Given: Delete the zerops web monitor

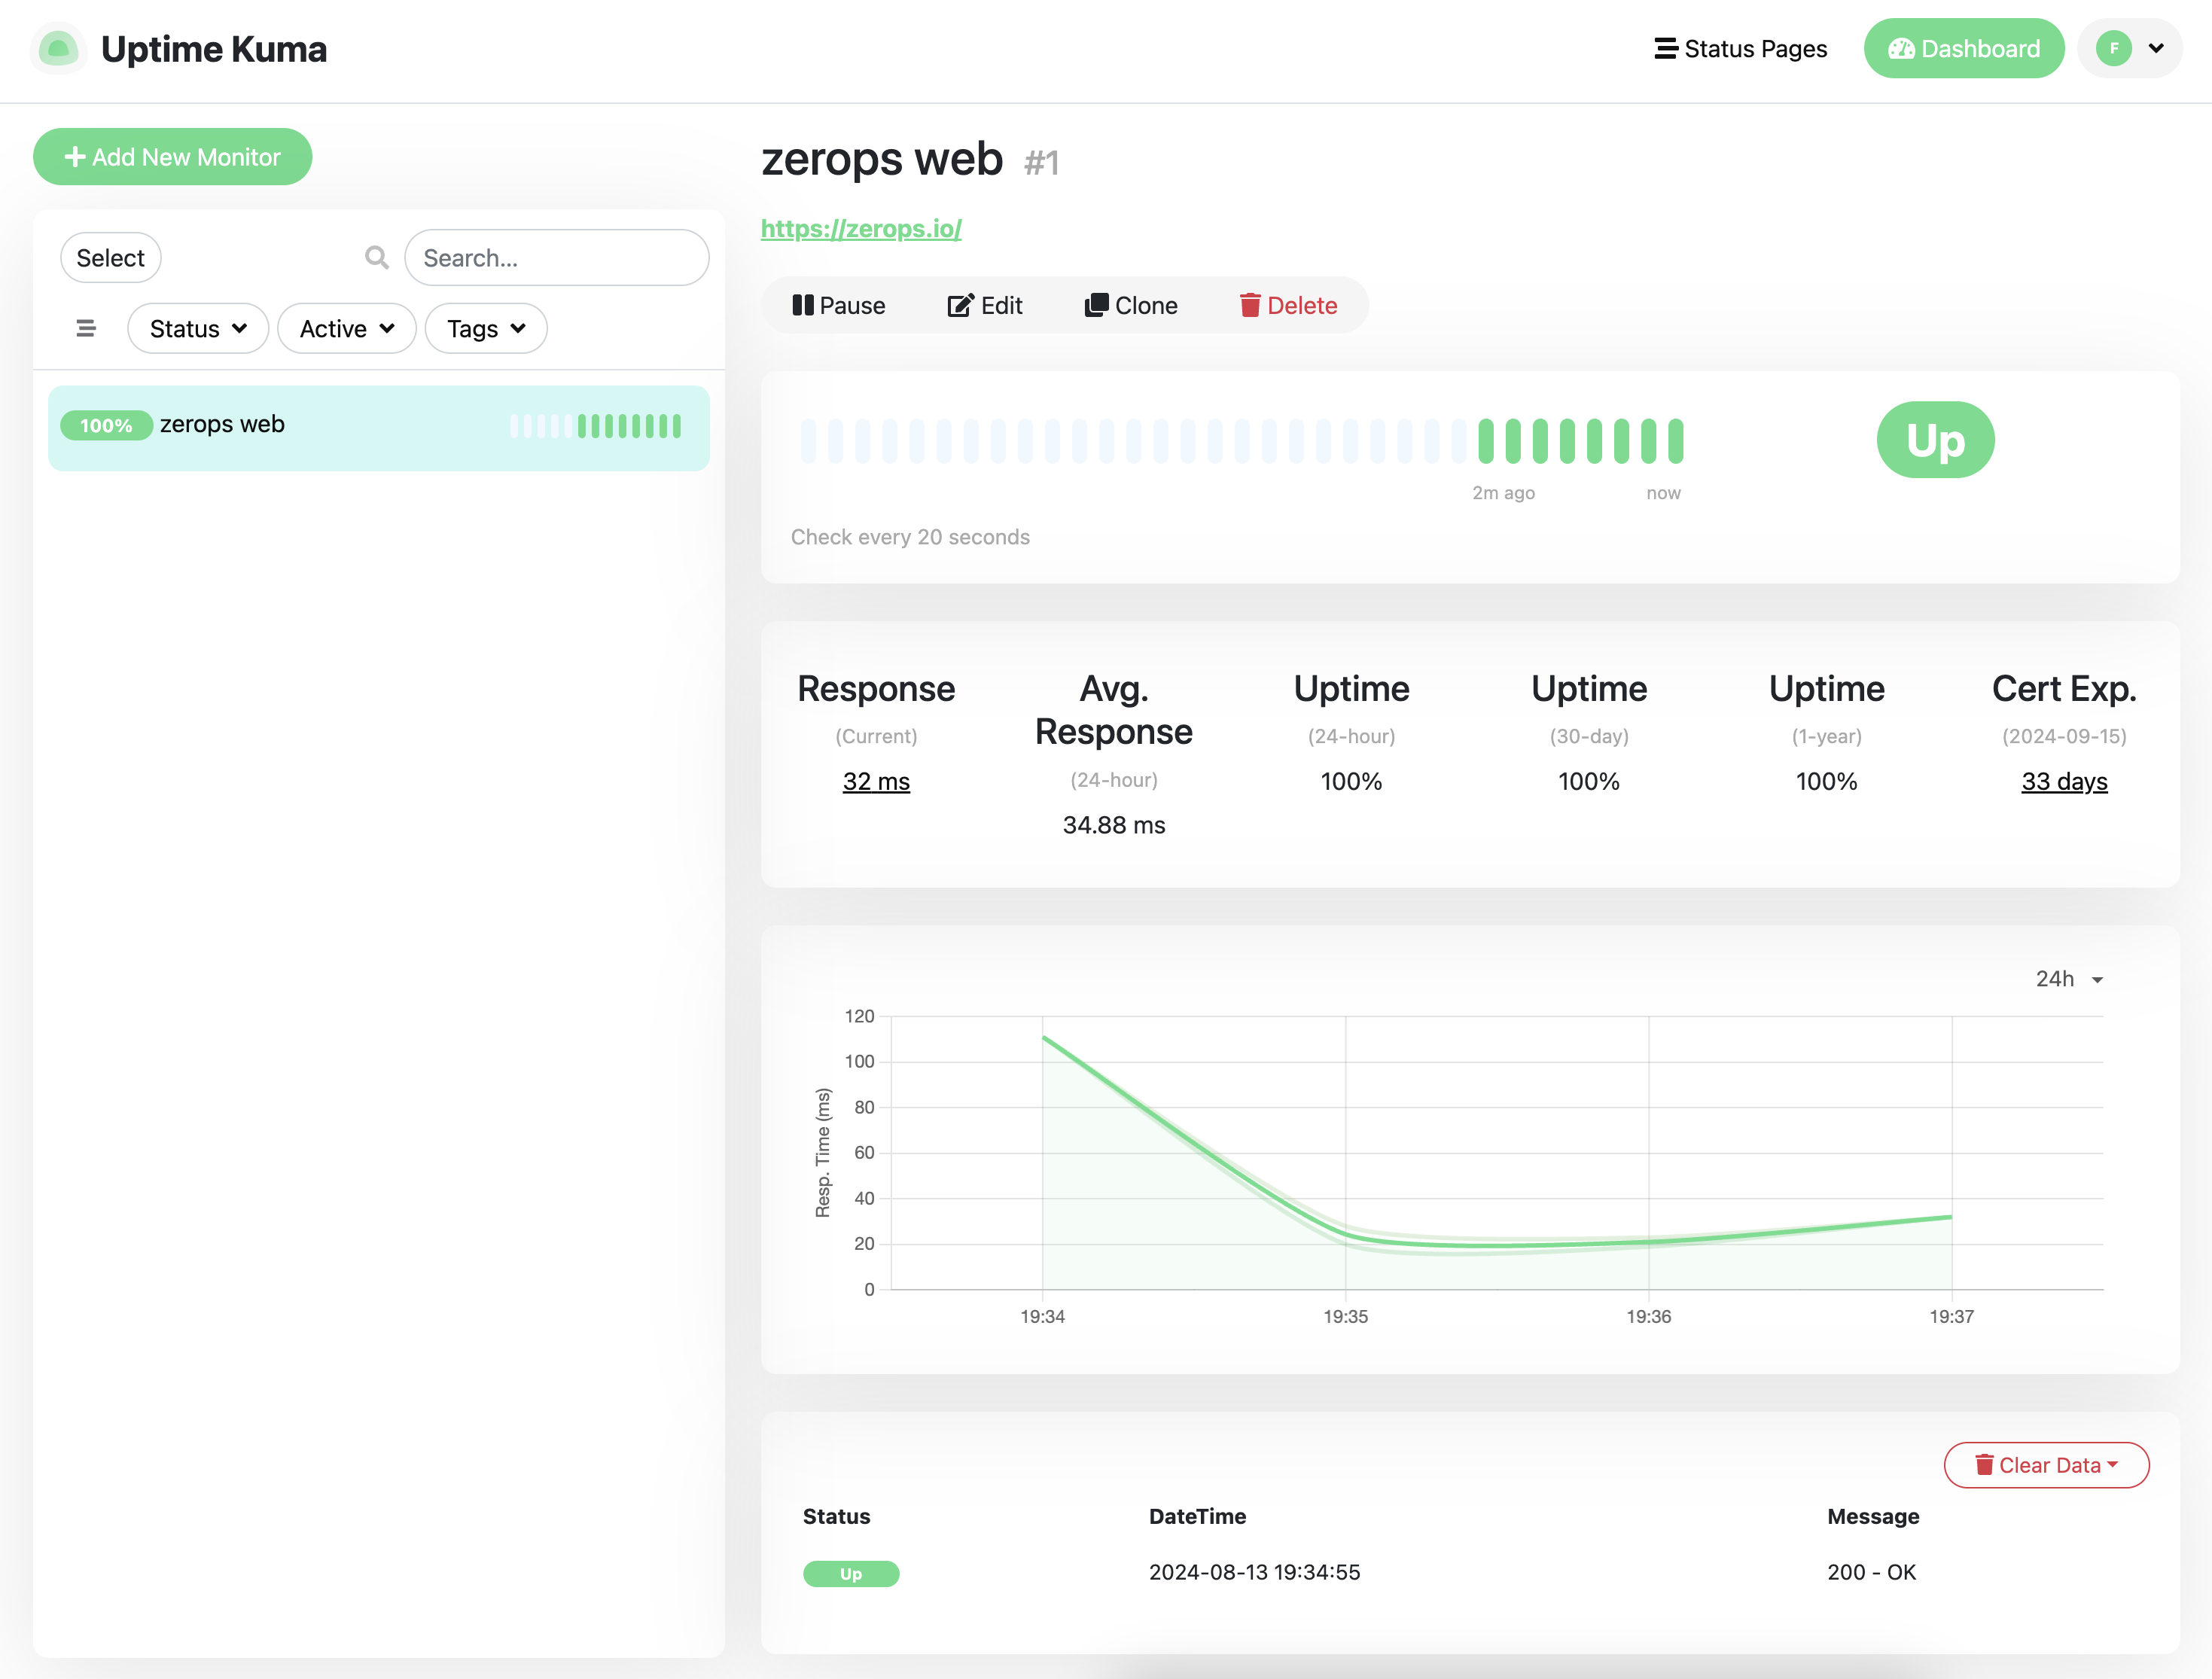Looking at the screenshot, I should coord(1288,305).
